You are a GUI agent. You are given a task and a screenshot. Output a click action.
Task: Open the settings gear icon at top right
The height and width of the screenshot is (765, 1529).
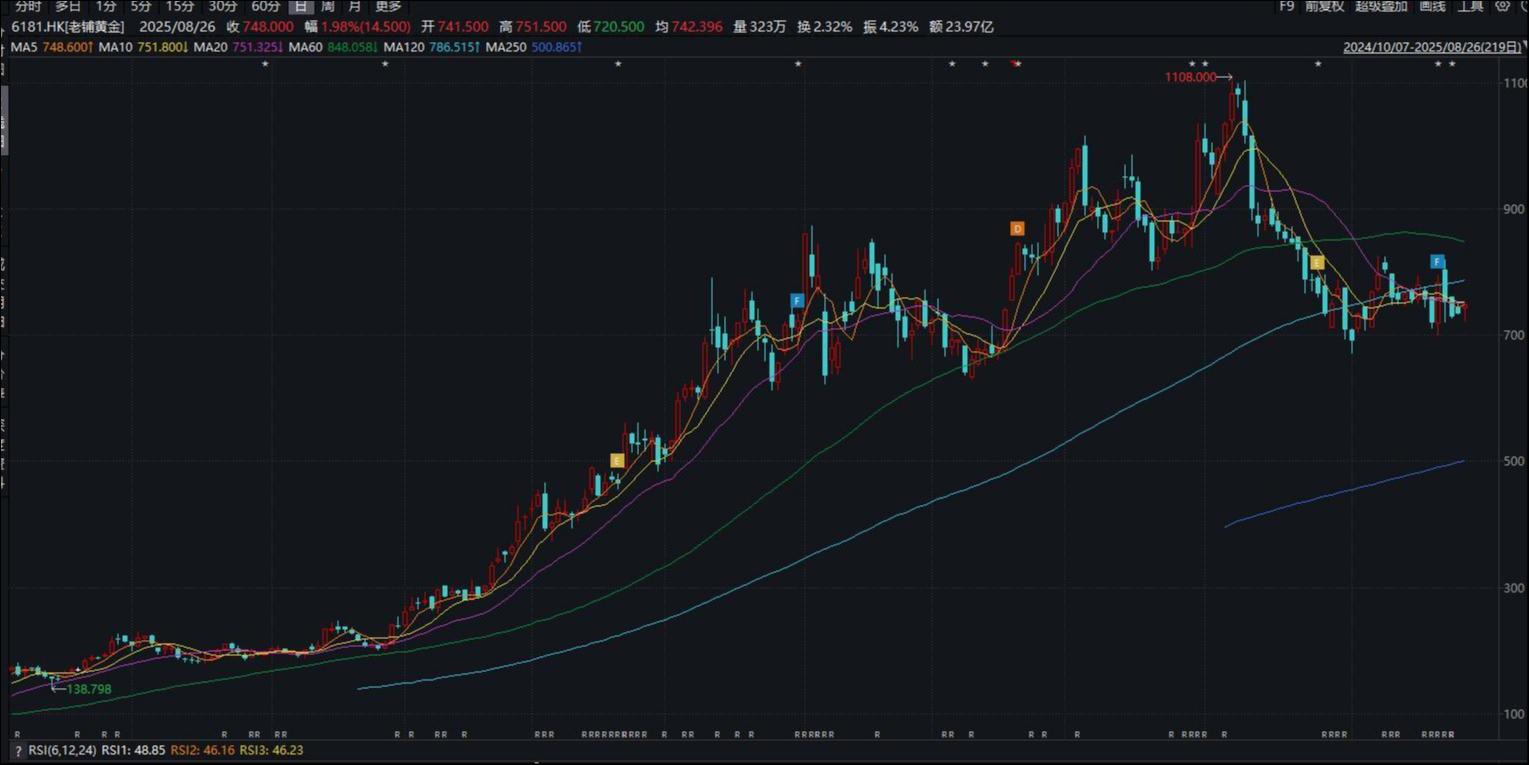click(x=1503, y=7)
